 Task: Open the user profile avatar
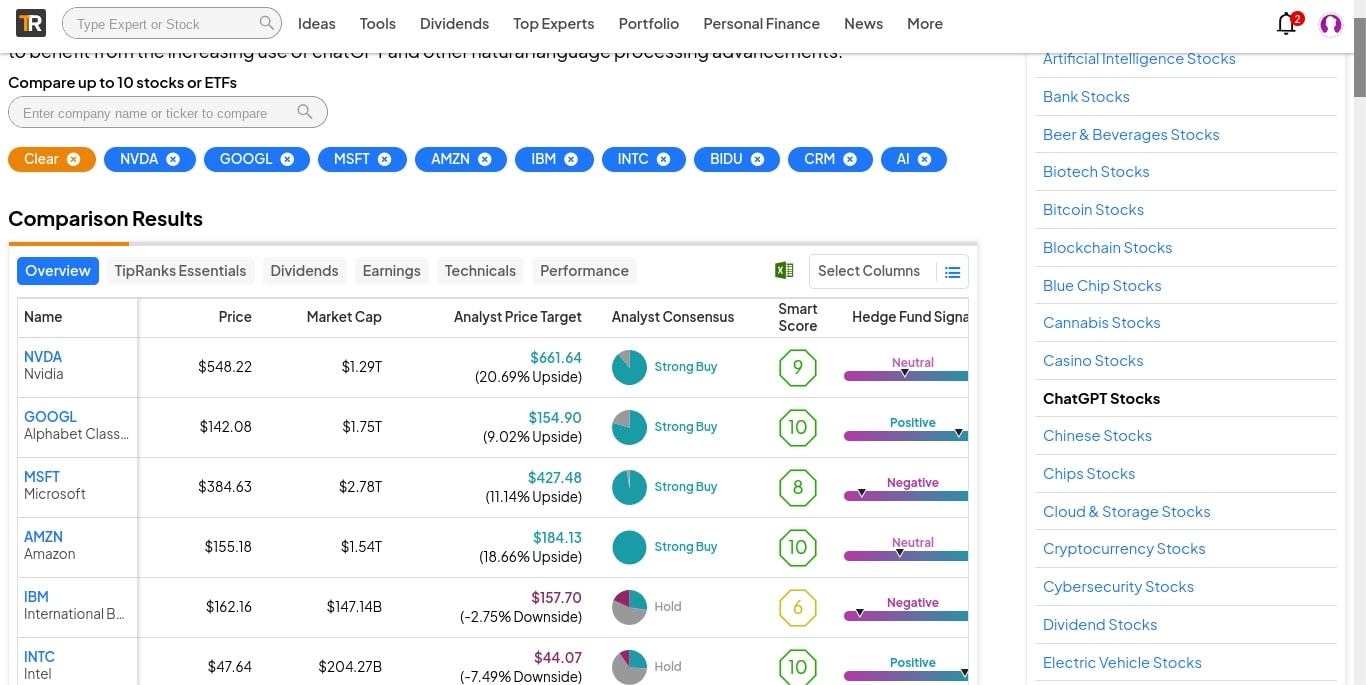(x=1330, y=24)
